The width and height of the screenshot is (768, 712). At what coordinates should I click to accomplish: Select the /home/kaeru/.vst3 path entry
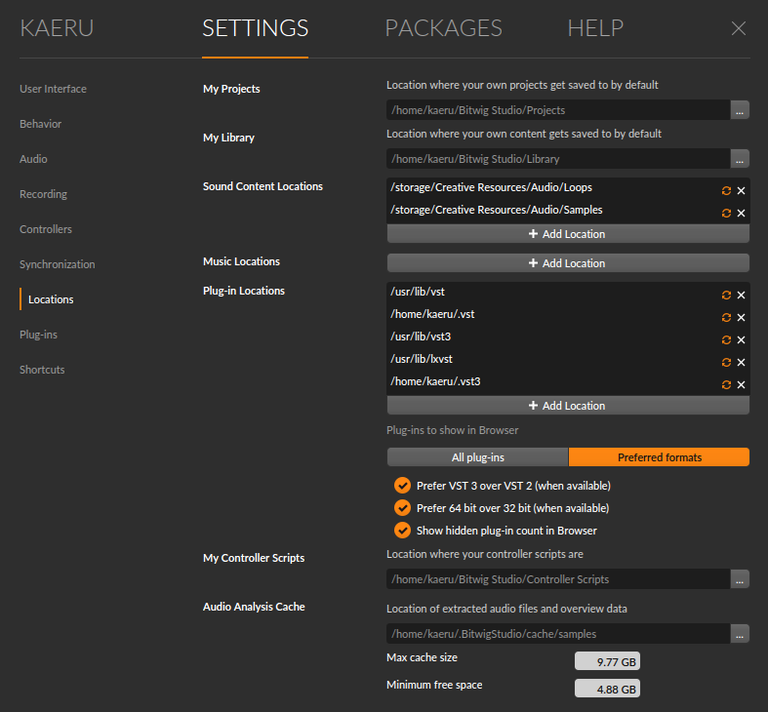click(435, 381)
